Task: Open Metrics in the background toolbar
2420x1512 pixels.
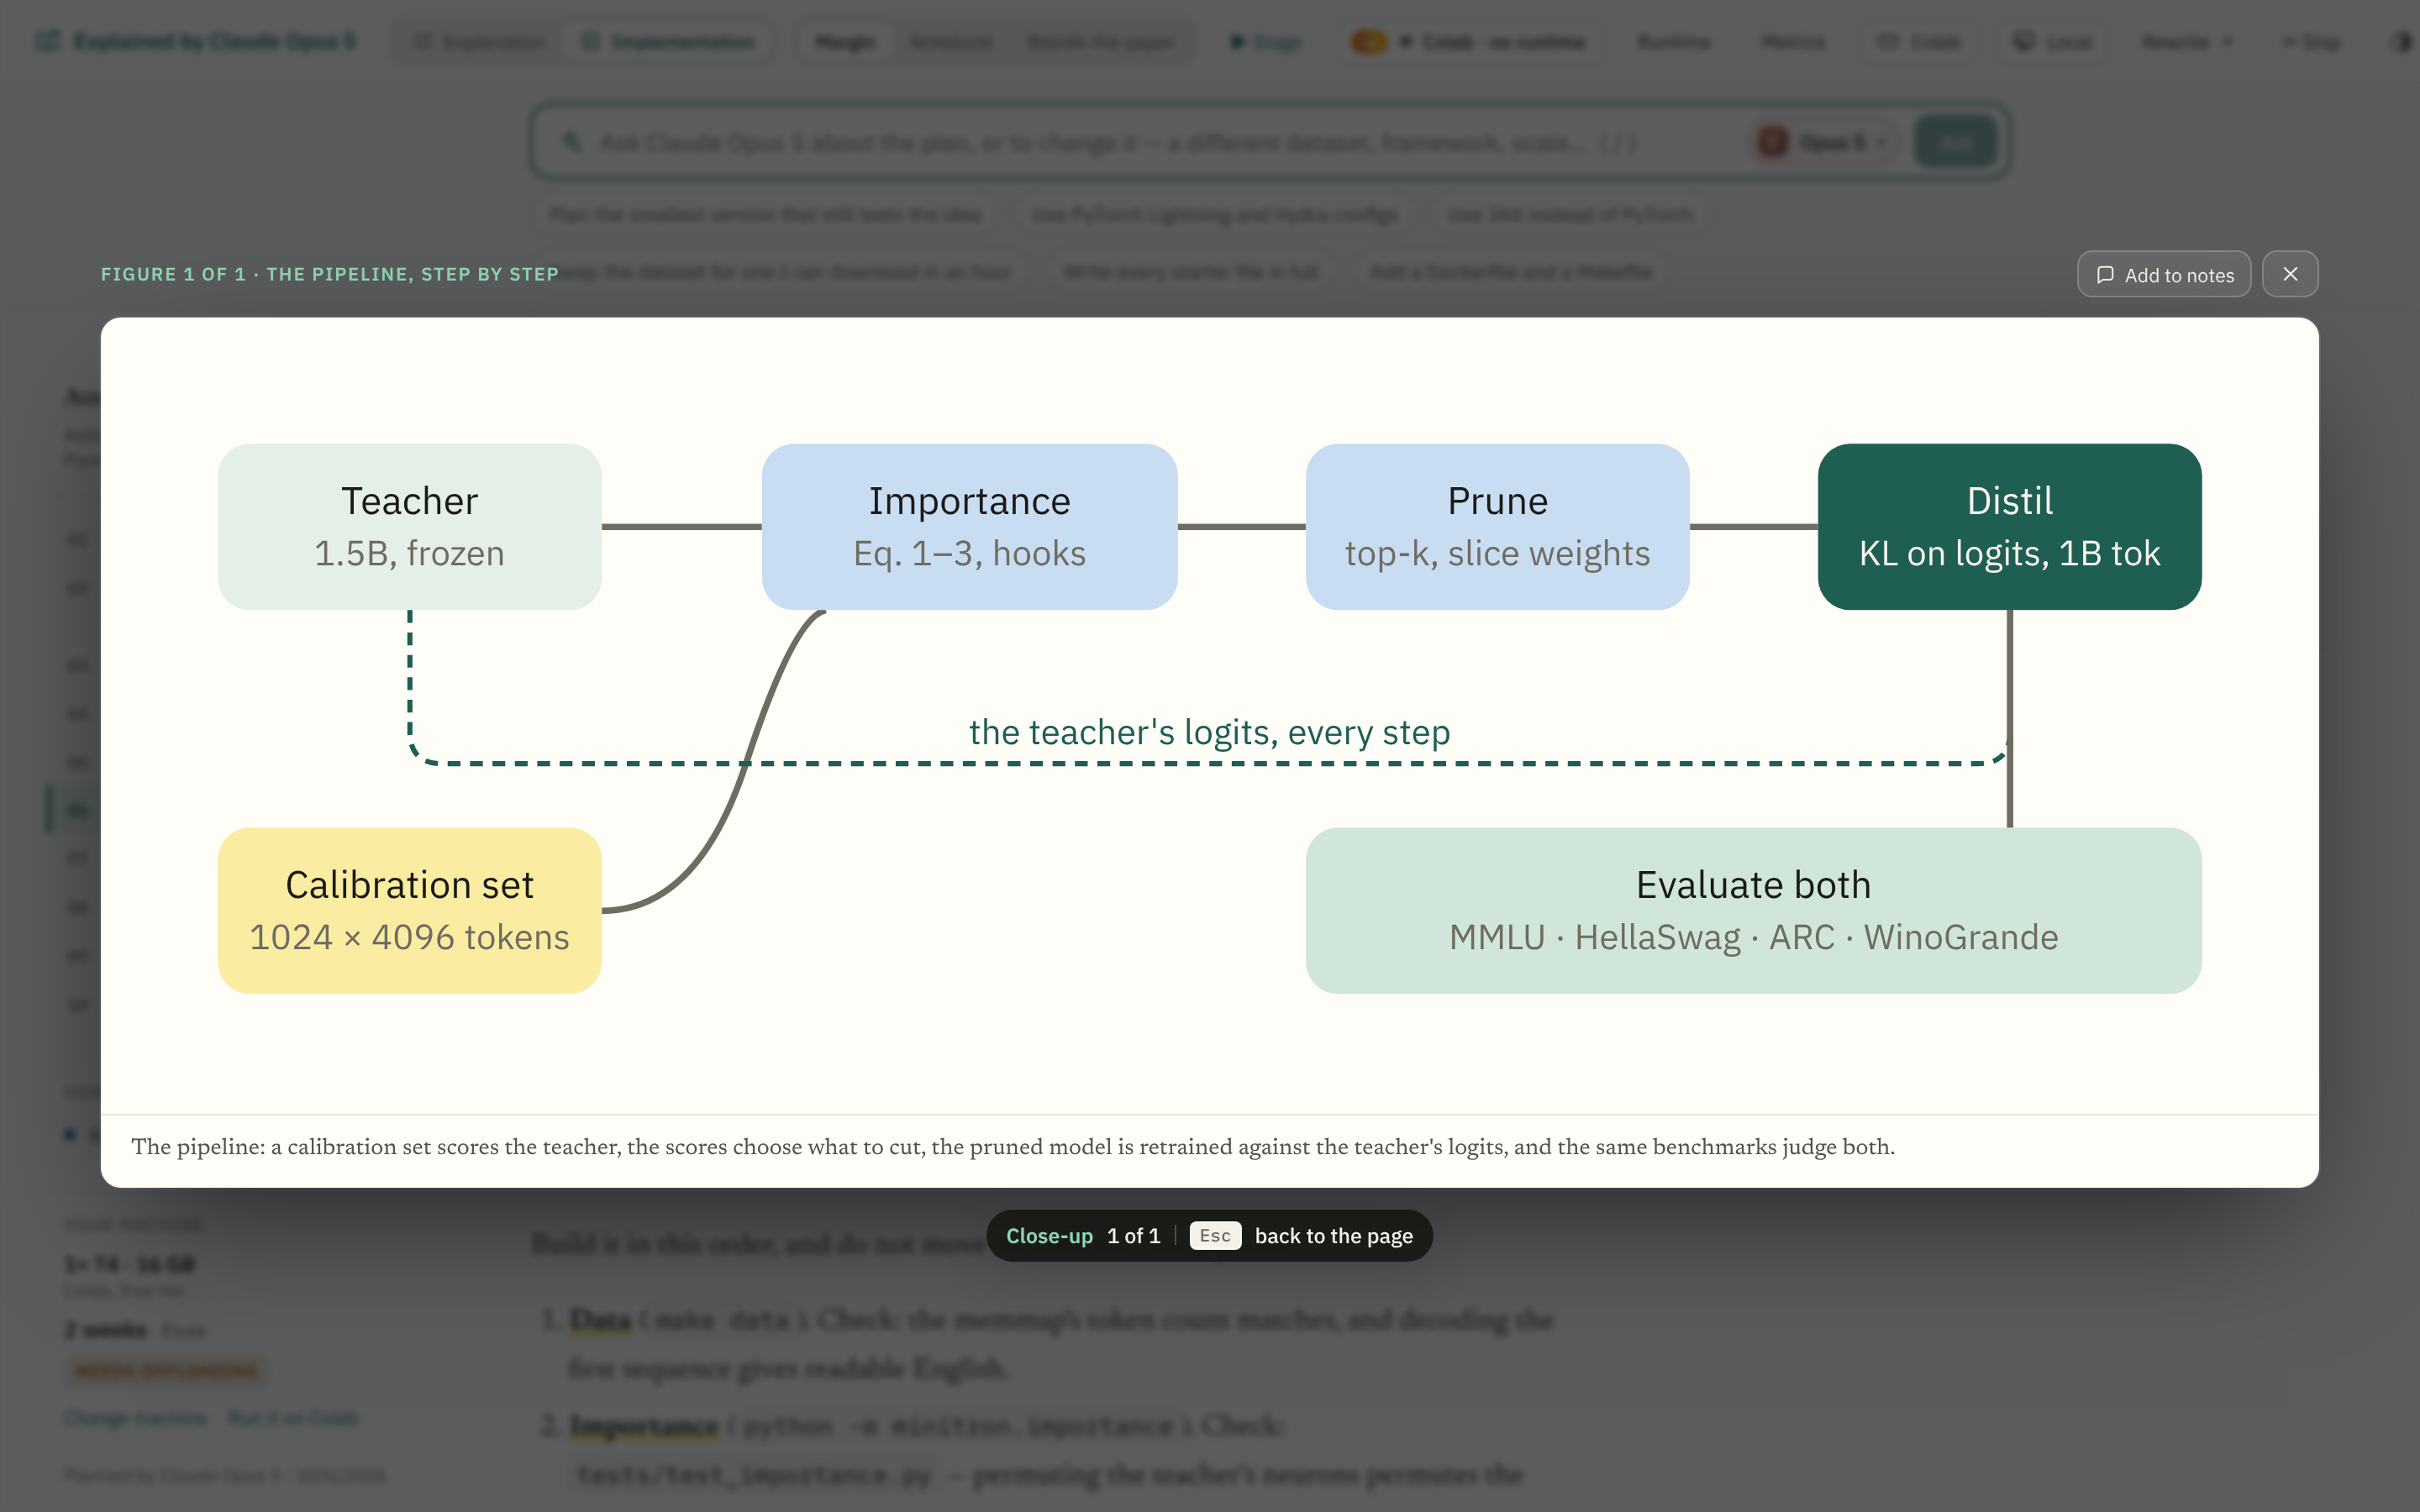Action: pos(1793,42)
